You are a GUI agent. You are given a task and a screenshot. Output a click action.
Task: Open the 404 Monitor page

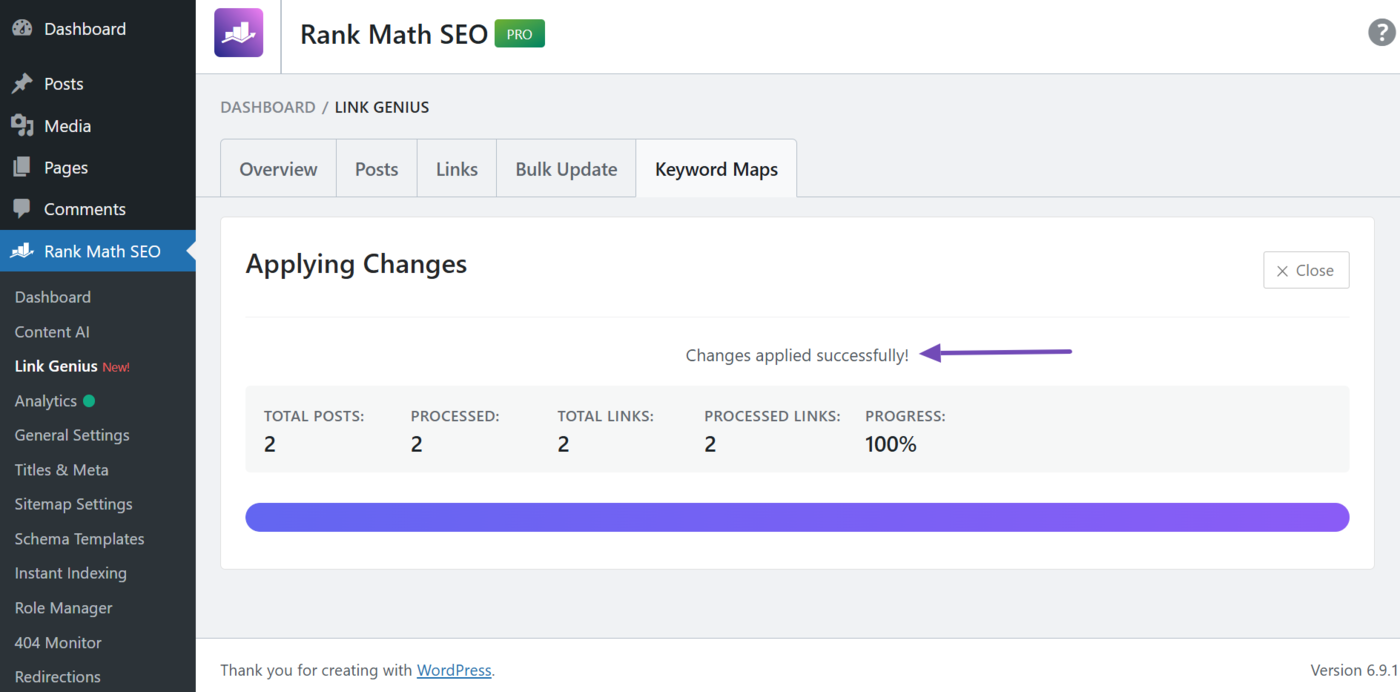pyautogui.click(x=58, y=643)
